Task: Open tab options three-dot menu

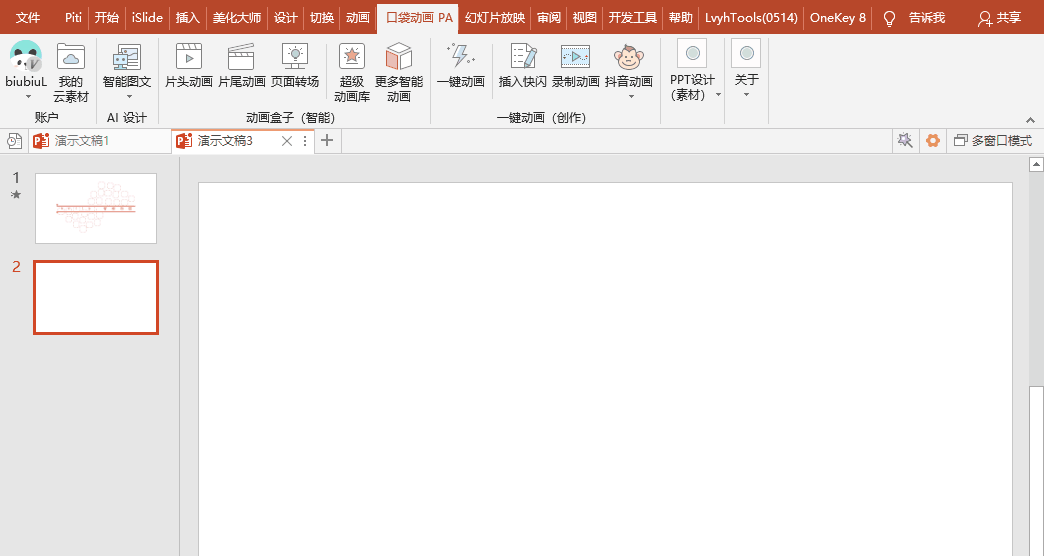Action: [305, 141]
